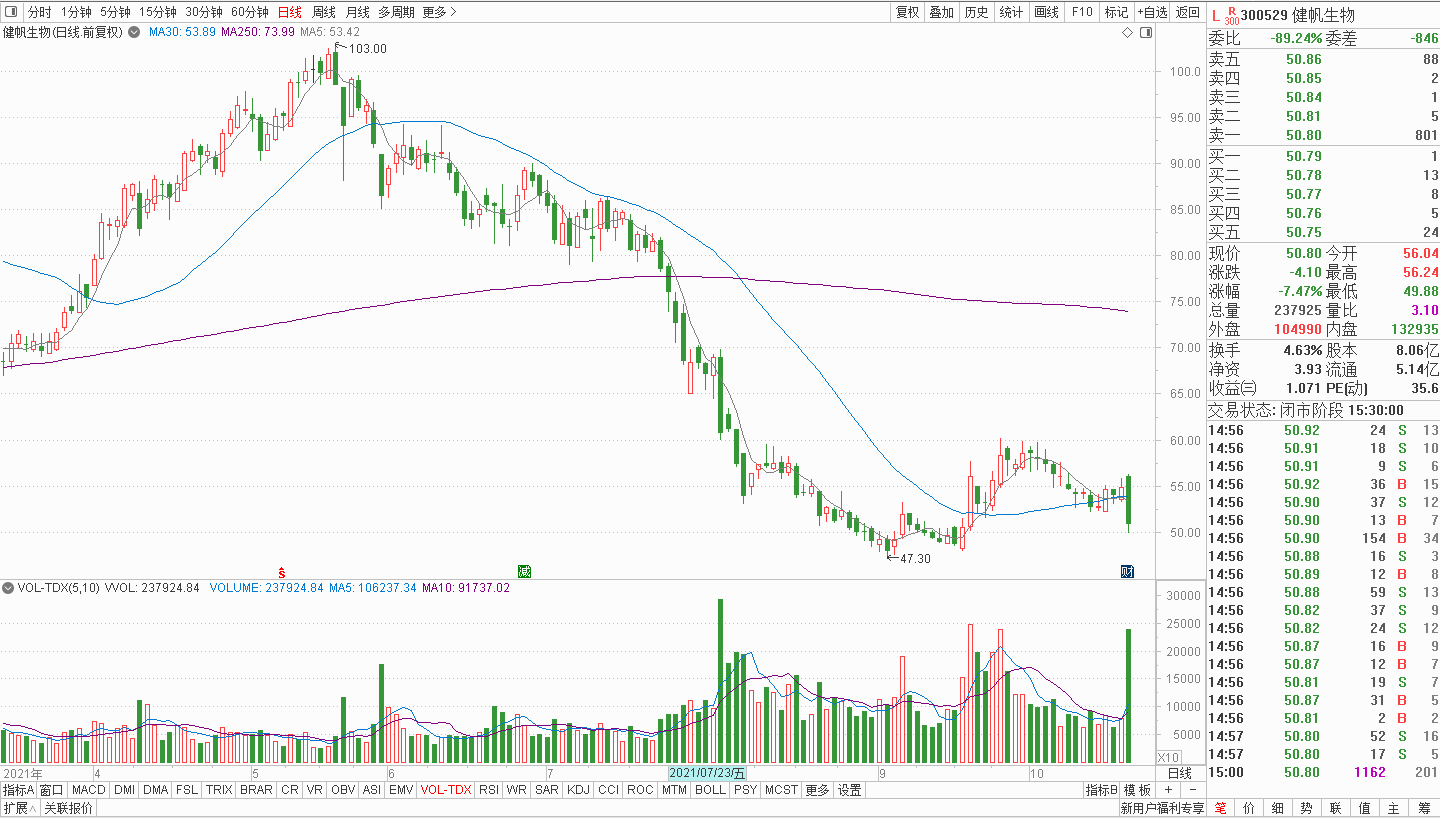Click the diamond marker icon above the chart
Viewport: 1440px width, 819px height.
point(1127,32)
